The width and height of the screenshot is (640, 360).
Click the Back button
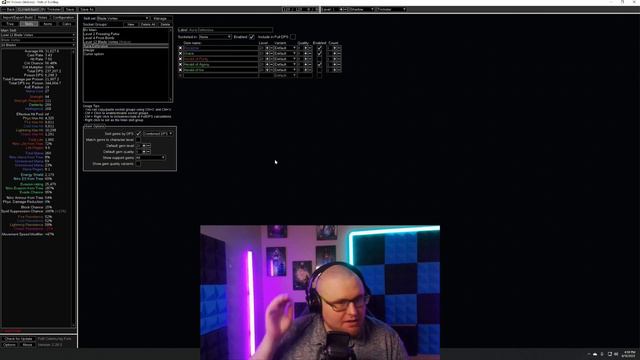pos(8,9)
